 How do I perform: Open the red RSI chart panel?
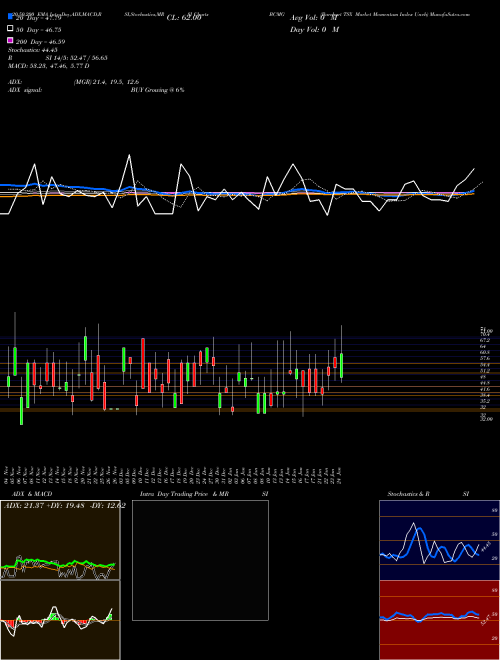tap(439, 620)
